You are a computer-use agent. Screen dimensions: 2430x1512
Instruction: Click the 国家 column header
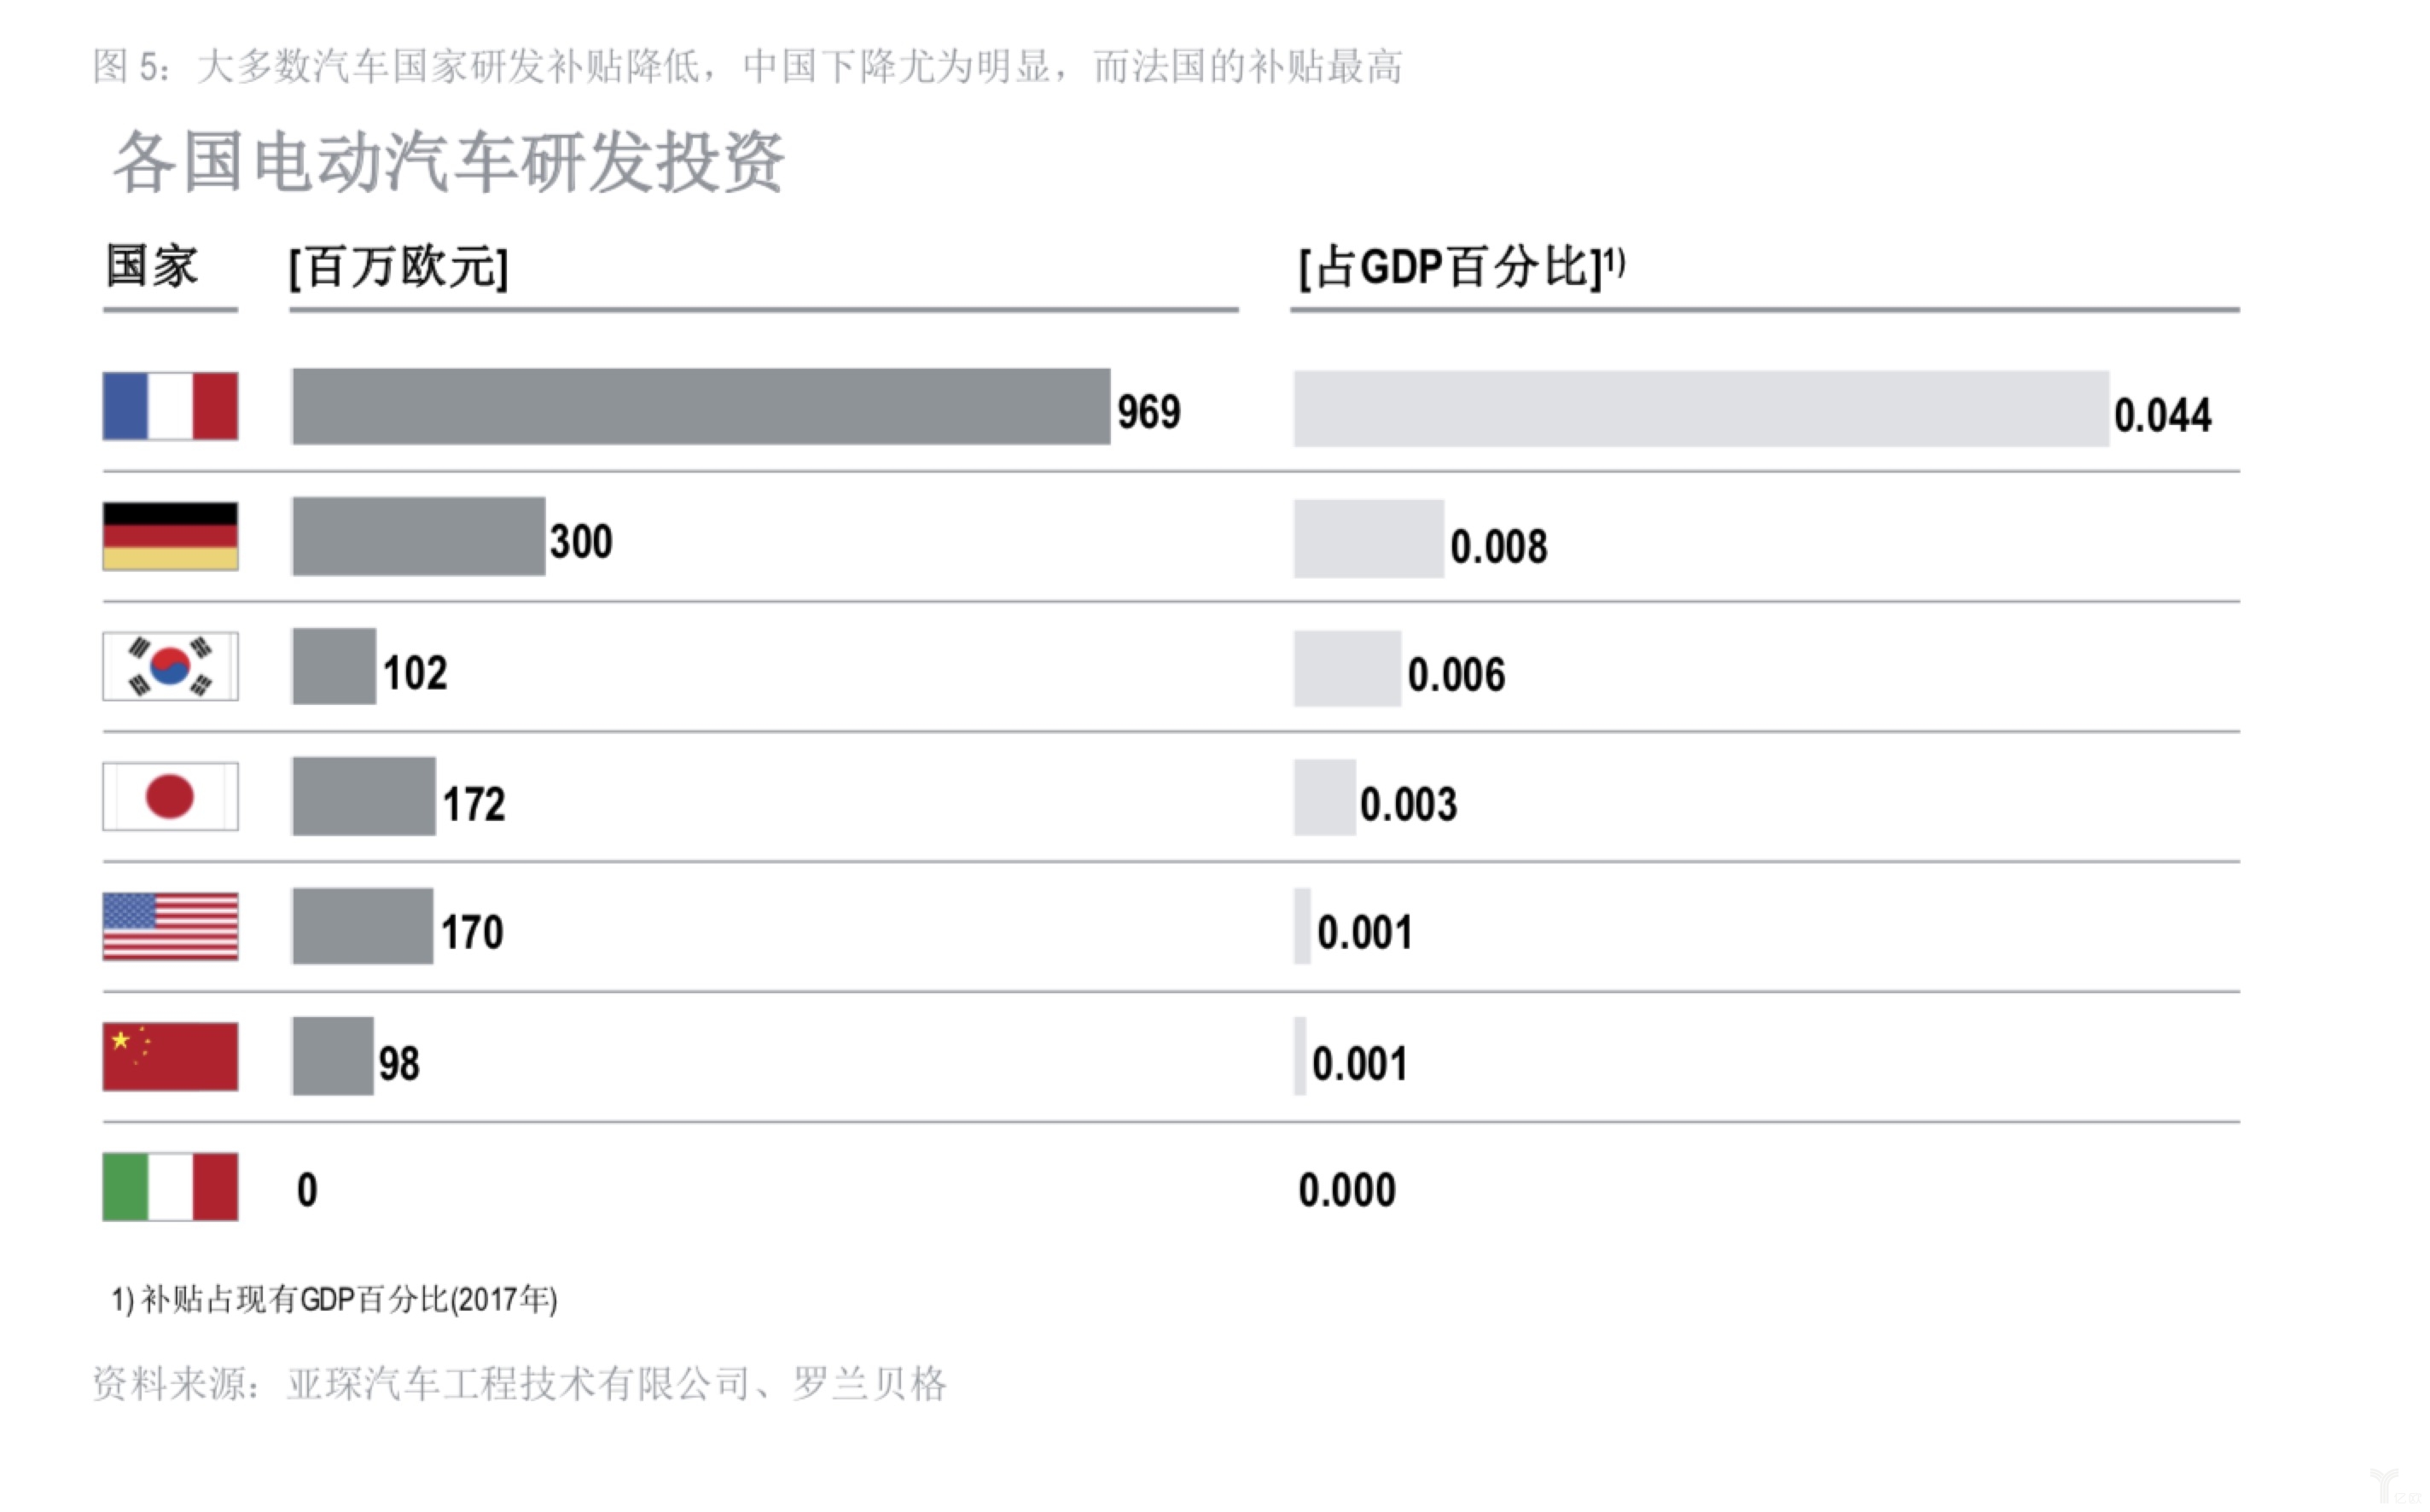pos(152,267)
